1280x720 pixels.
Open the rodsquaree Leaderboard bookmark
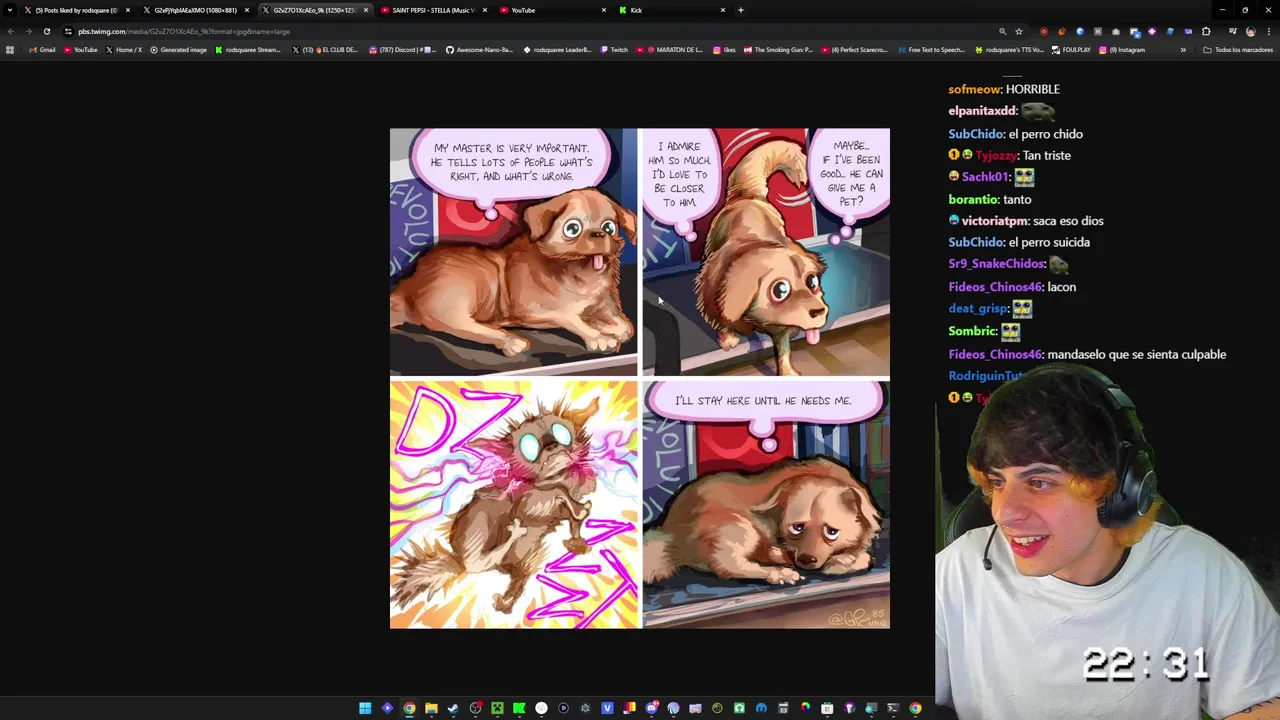coord(558,50)
